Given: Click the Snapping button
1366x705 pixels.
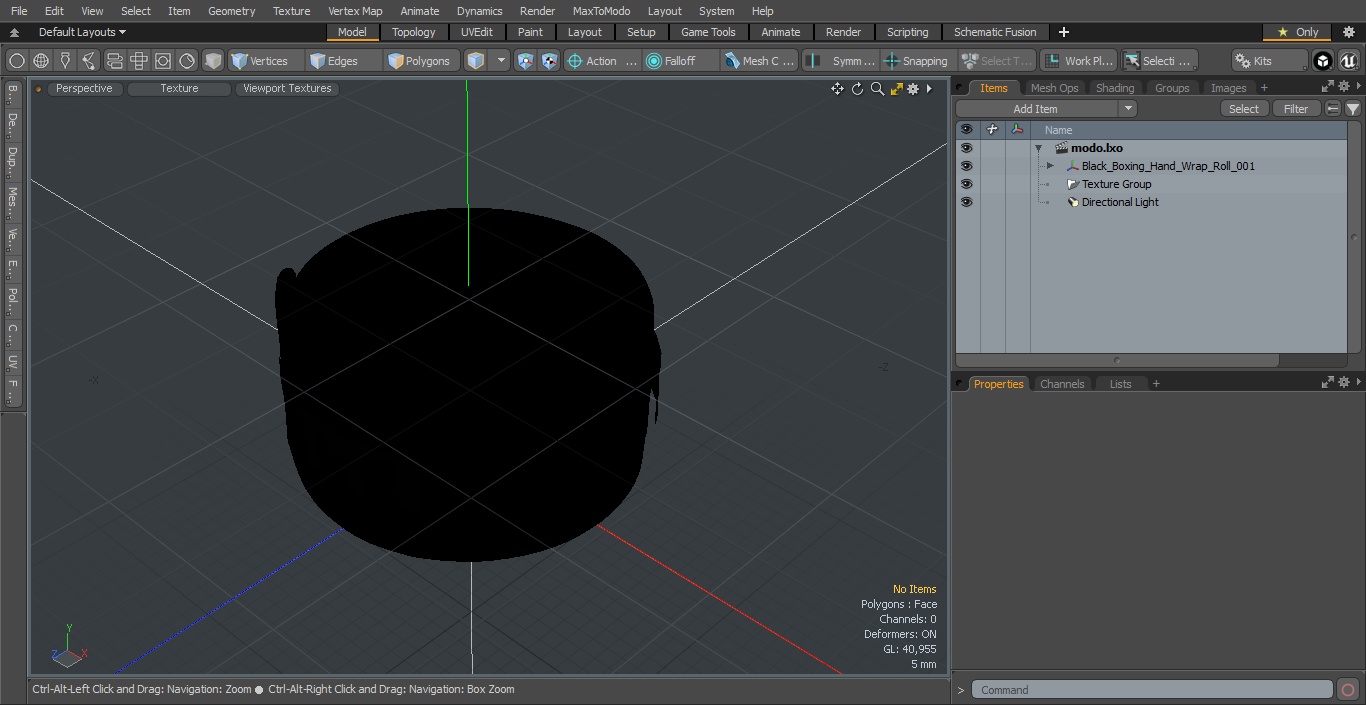Looking at the screenshot, I should 916,61.
